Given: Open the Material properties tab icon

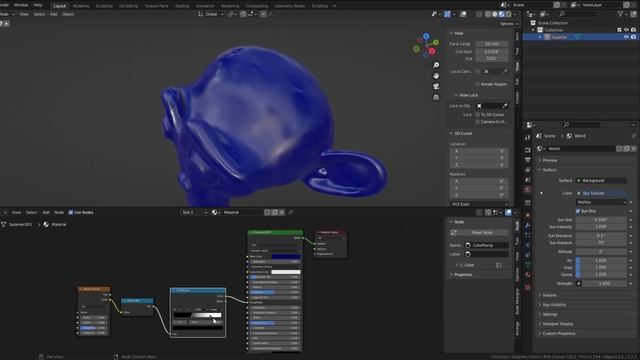Looking at the screenshot, I should point(528,275).
